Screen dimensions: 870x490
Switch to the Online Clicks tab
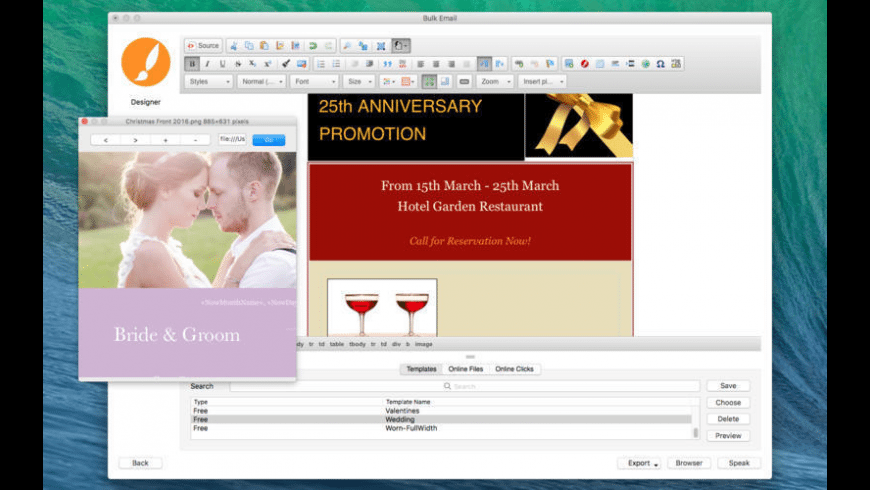click(x=514, y=369)
